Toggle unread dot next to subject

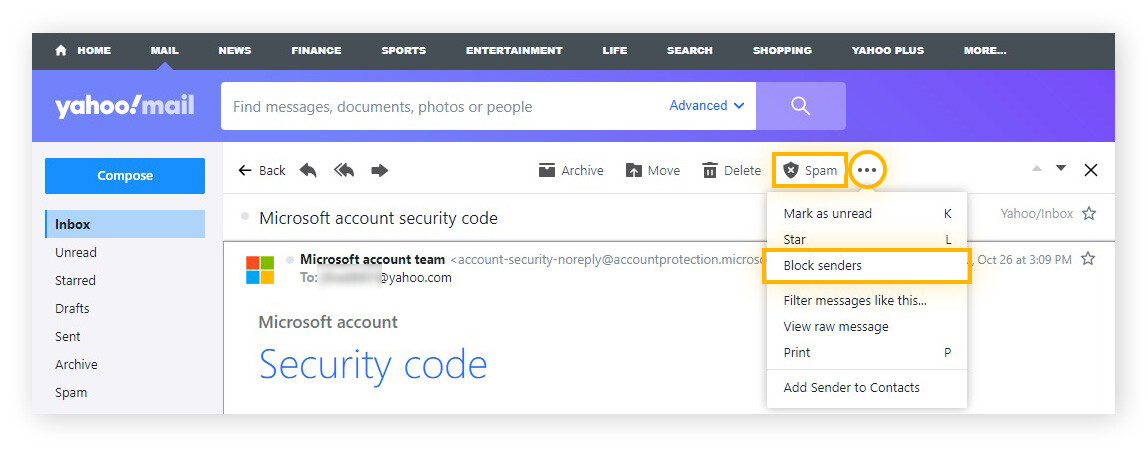[x=245, y=217]
